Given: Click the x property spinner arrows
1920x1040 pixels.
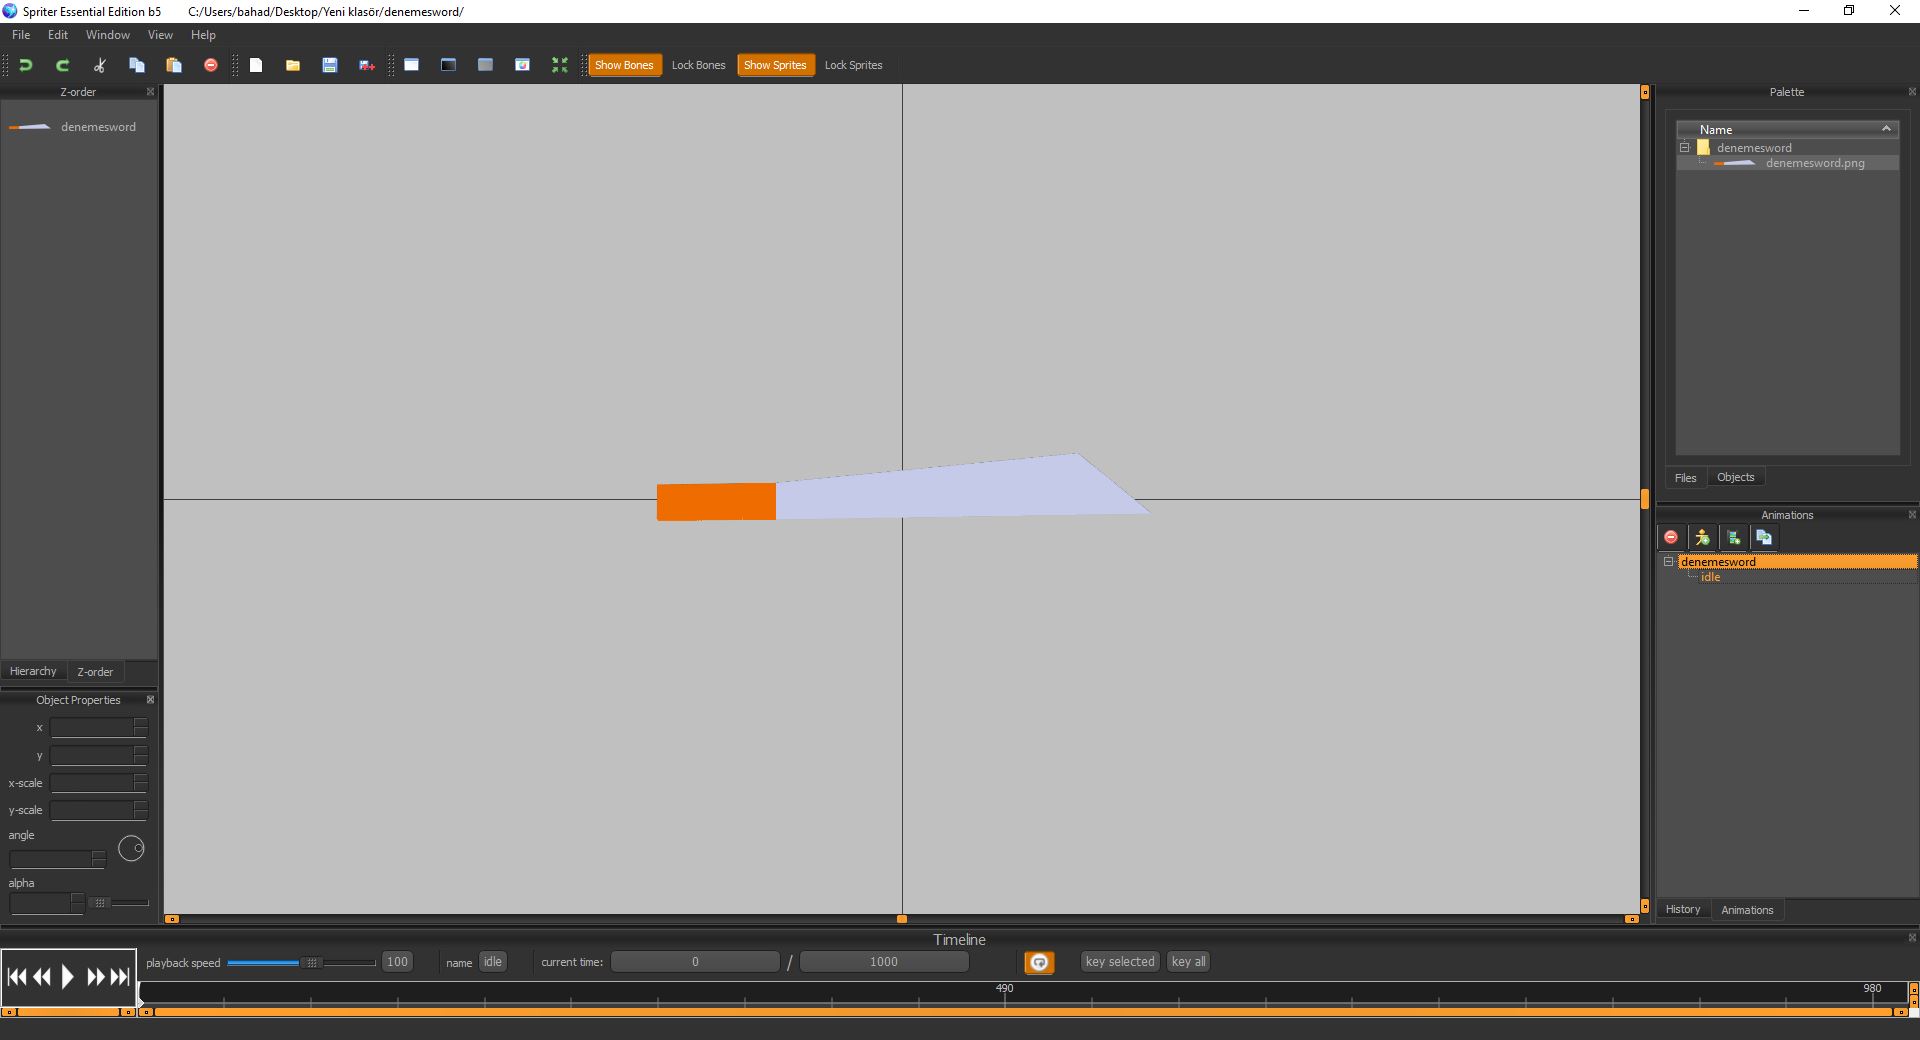Looking at the screenshot, I should (x=141, y=727).
